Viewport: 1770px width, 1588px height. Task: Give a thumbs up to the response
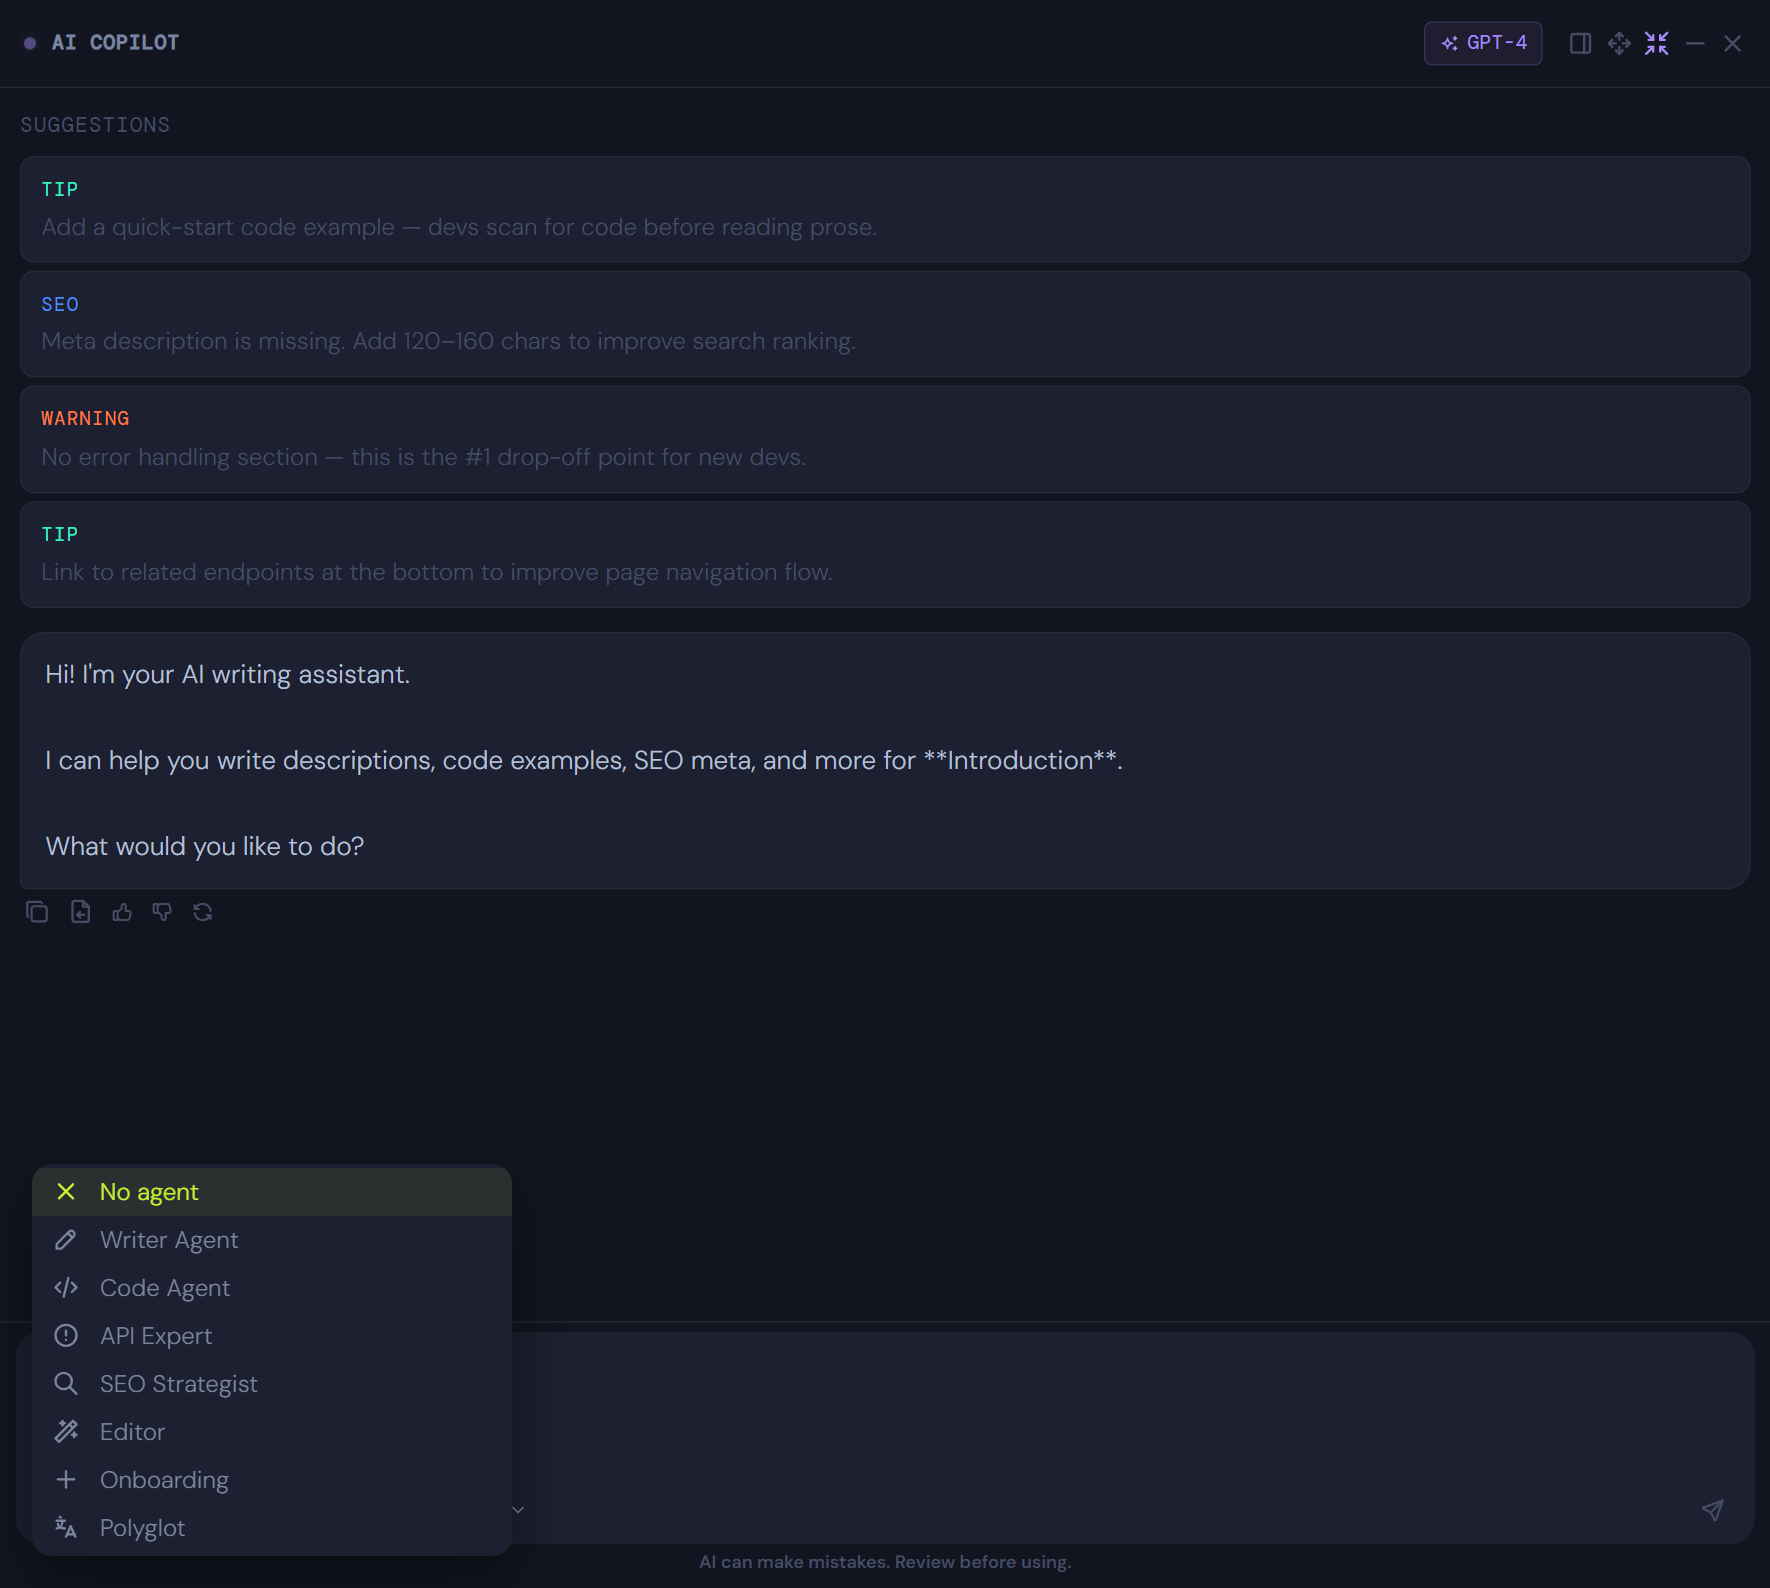(x=121, y=911)
